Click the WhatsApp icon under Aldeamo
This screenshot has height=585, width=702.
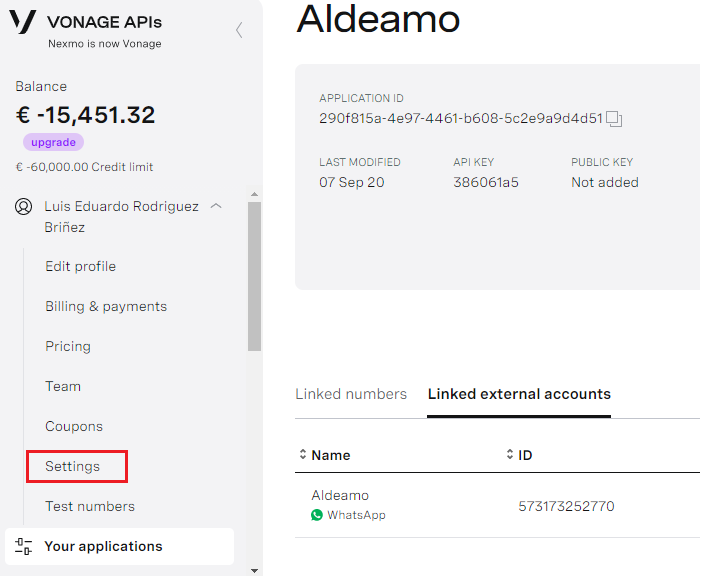(317, 515)
